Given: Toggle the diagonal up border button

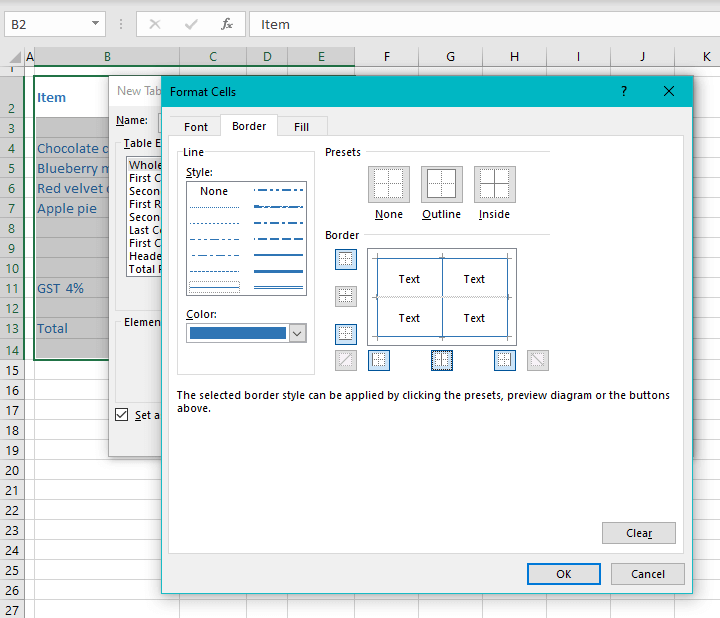Looking at the screenshot, I should (x=346, y=360).
